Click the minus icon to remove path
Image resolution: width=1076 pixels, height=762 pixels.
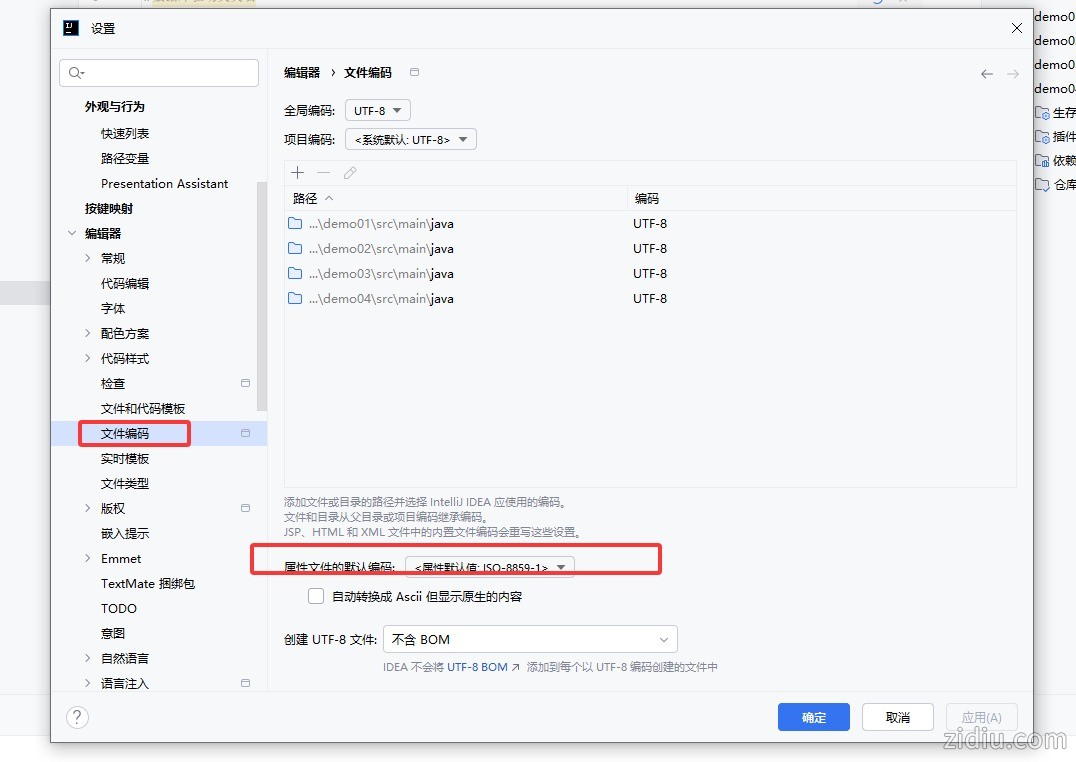[x=323, y=173]
